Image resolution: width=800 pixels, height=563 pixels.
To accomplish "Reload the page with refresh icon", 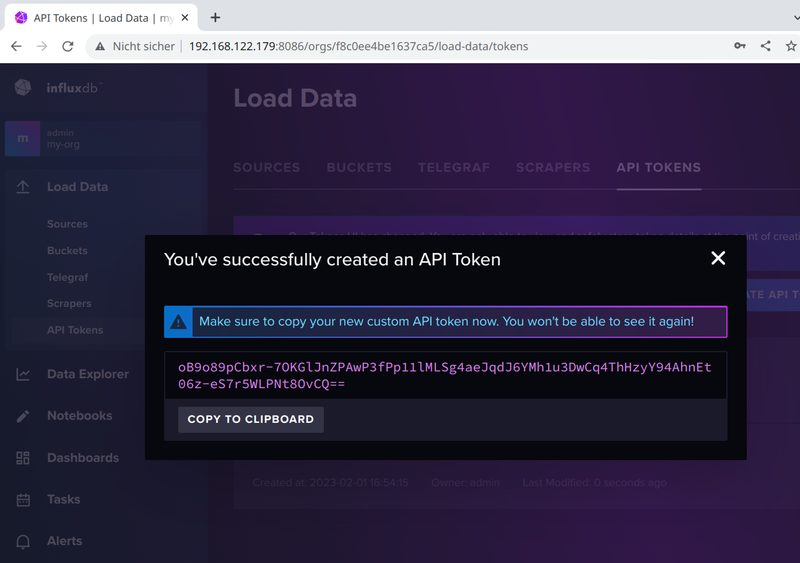I will point(68,46).
